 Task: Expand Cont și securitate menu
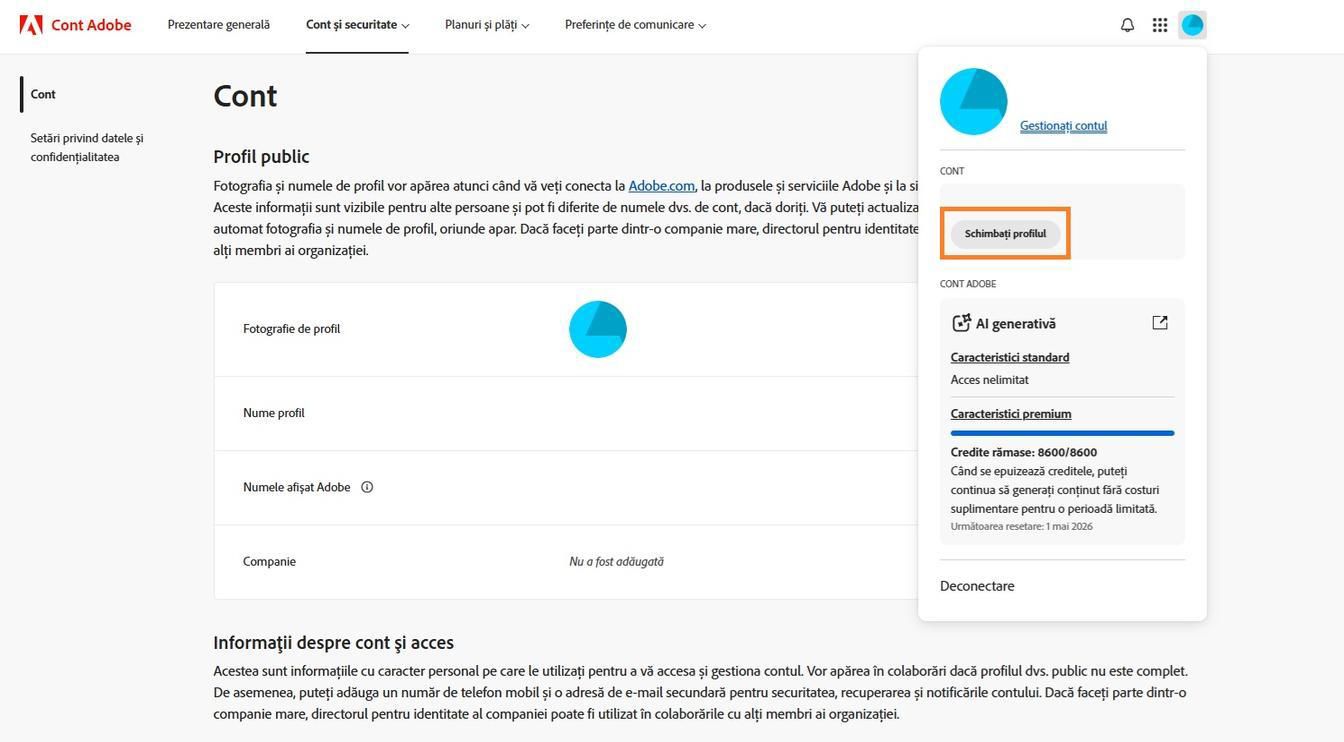tap(358, 25)
